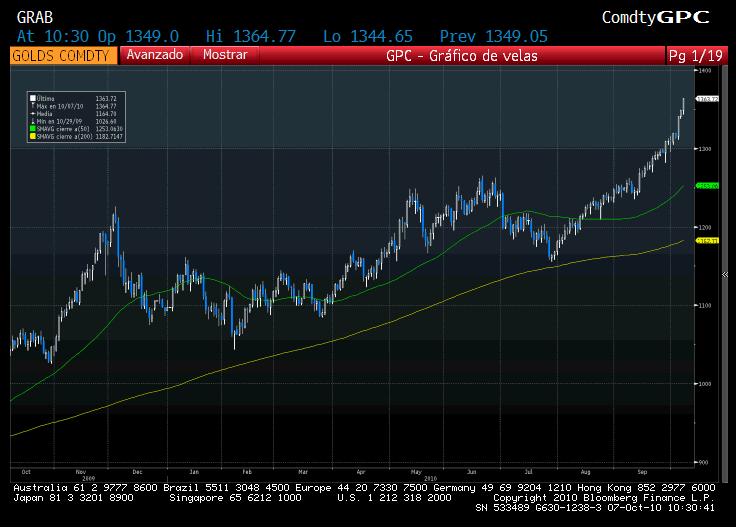Click the Mín low marker icon in legend
Viewport: 736px width, 527px height.
point(33,121)
